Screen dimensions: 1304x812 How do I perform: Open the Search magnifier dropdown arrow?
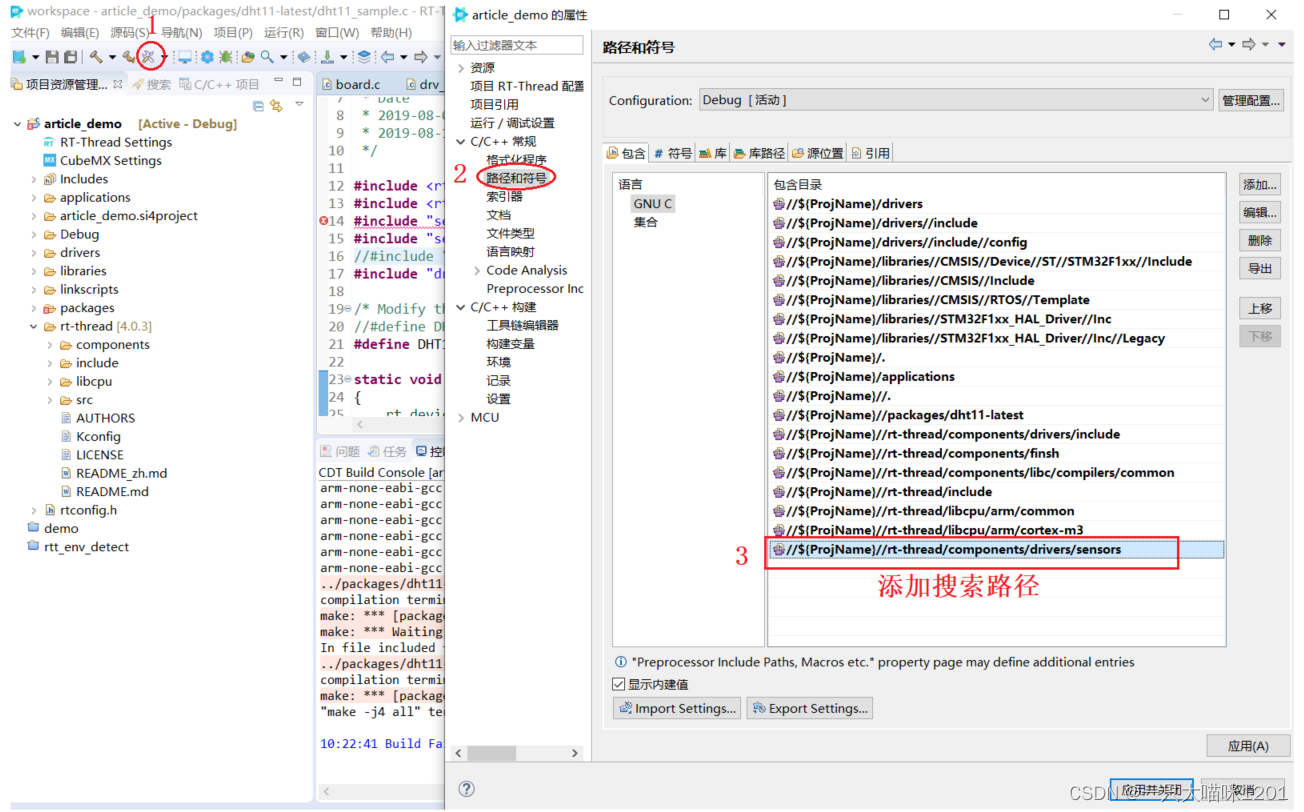tap(284, 57)
